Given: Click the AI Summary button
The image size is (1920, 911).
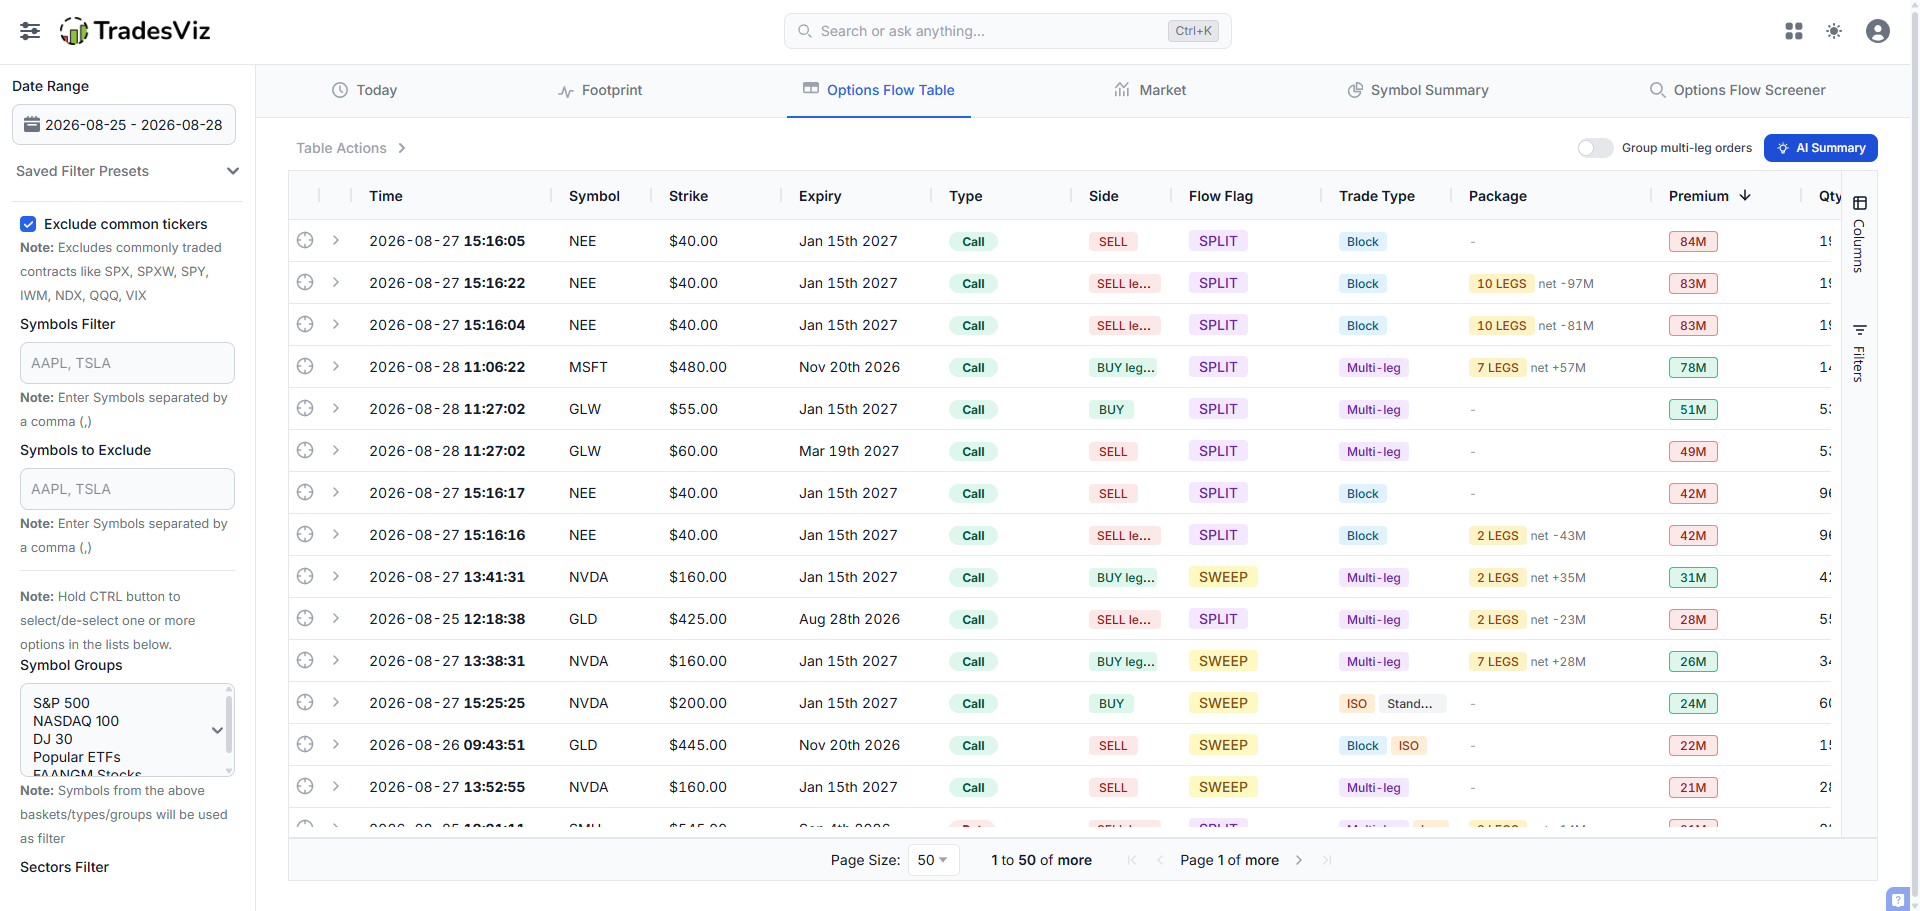Looking at the screenshot, I should 1820,148.
